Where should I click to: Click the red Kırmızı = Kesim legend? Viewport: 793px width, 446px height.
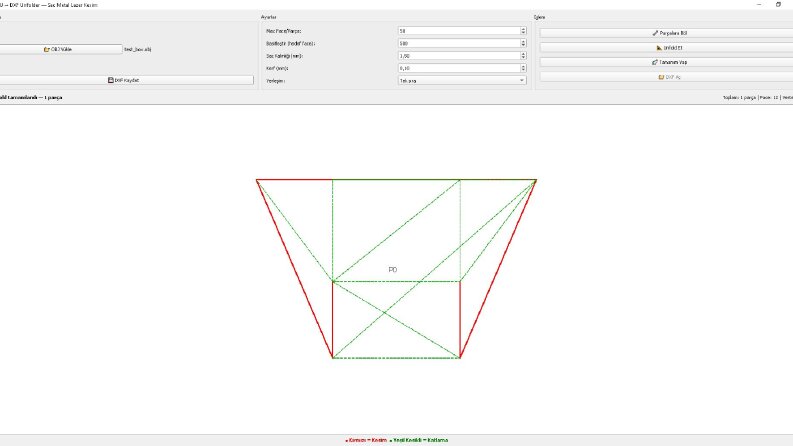coord(366,440)
